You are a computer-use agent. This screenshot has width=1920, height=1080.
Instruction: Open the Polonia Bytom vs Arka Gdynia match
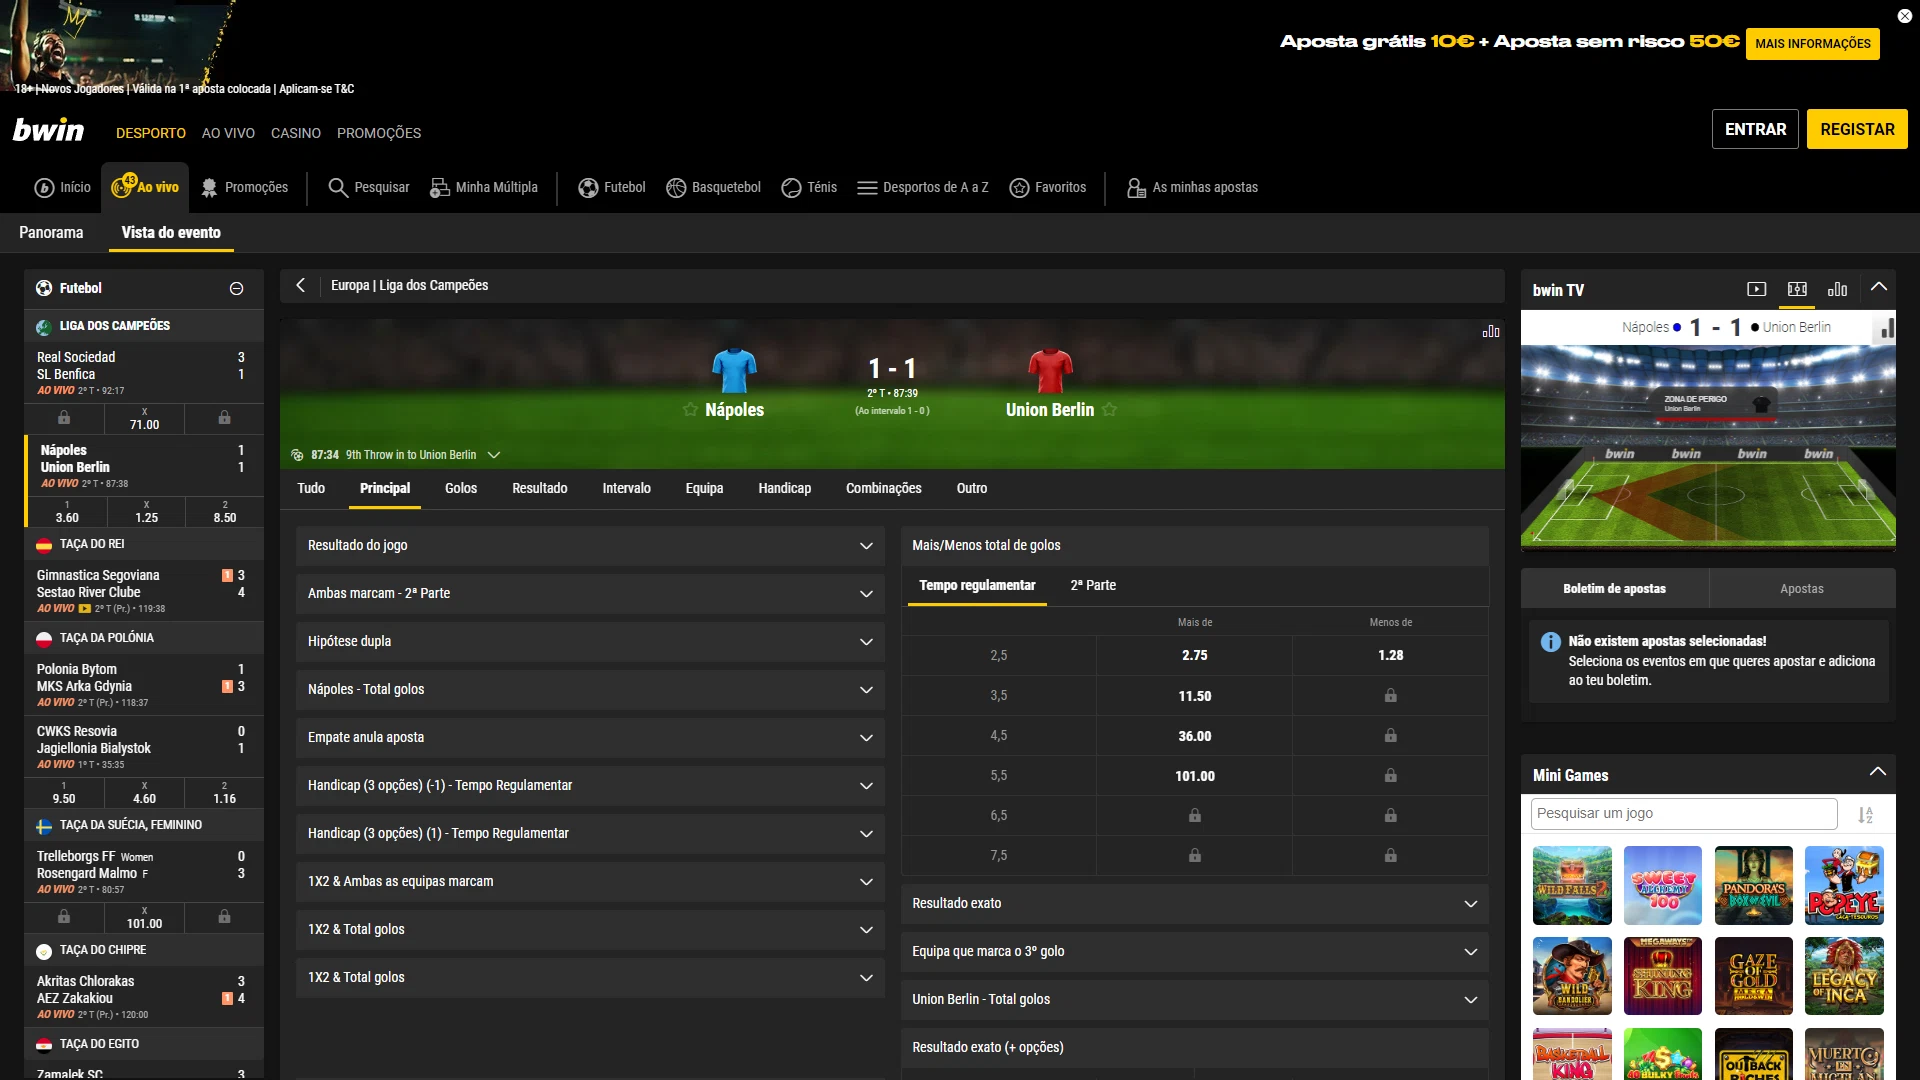click(x=144, y=685)
